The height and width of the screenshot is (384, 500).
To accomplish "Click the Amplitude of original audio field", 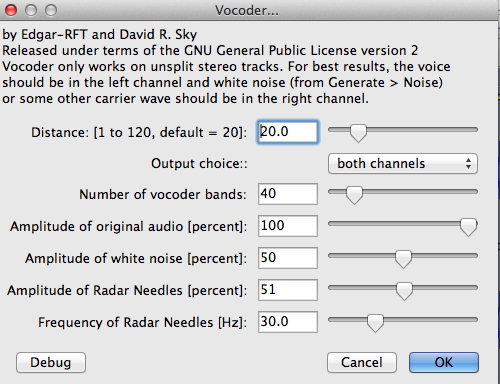I will tap(288, 226).
